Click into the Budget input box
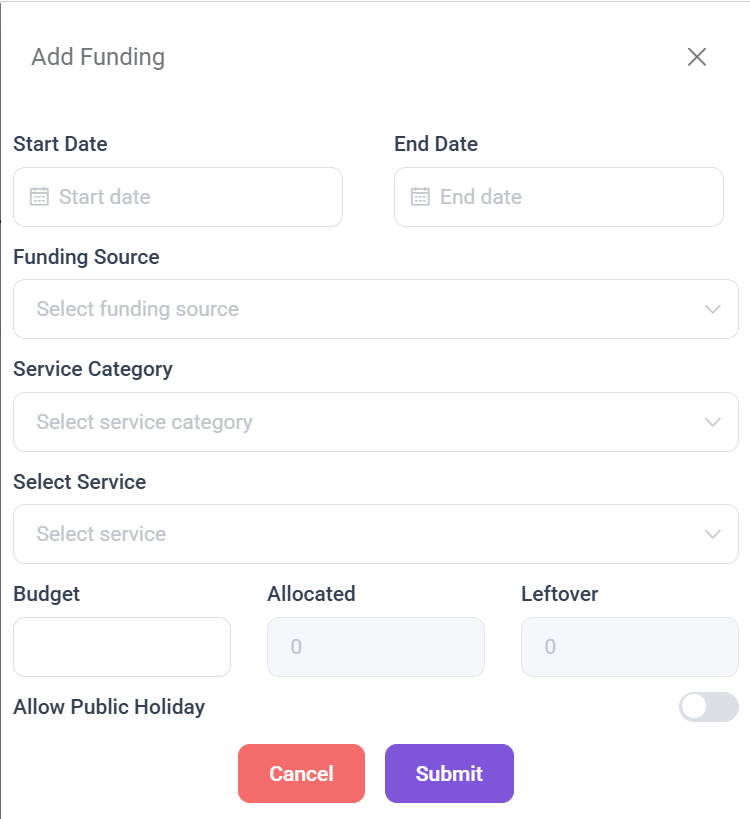The width and height of the screenshot is (750, 819). coord(122,647)
